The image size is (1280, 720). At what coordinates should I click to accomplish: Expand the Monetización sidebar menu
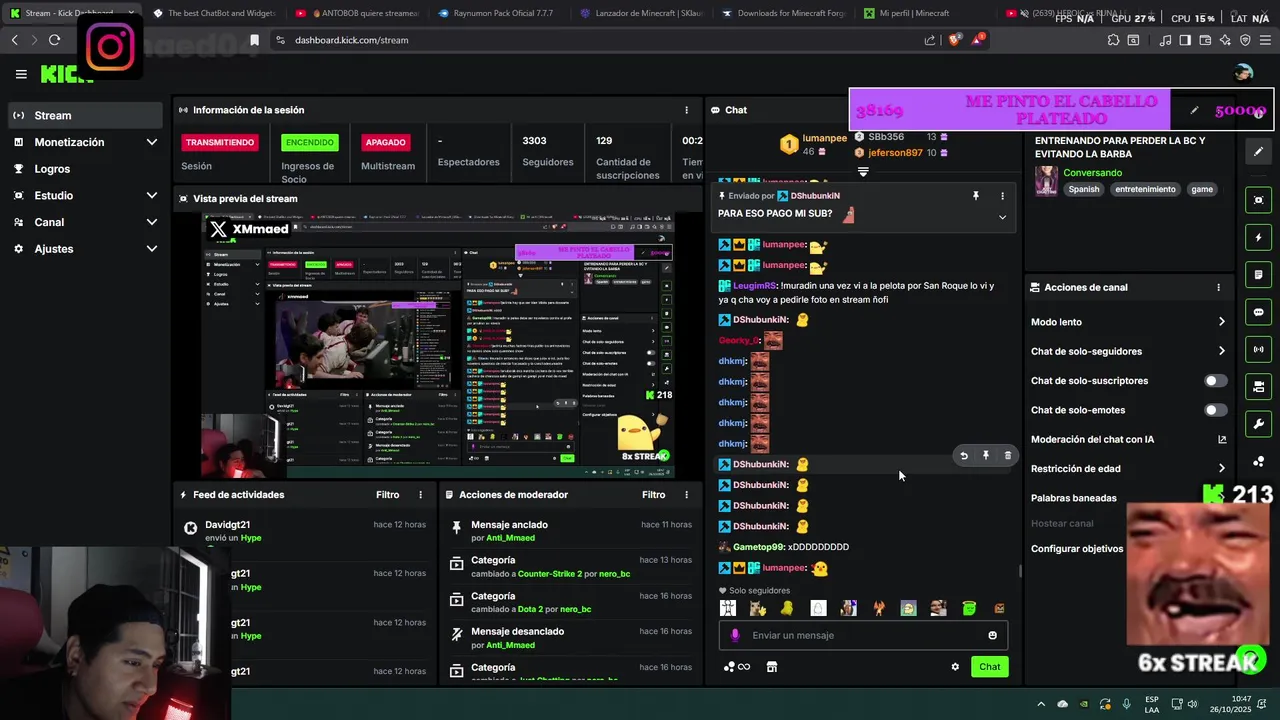coord(84,142)
